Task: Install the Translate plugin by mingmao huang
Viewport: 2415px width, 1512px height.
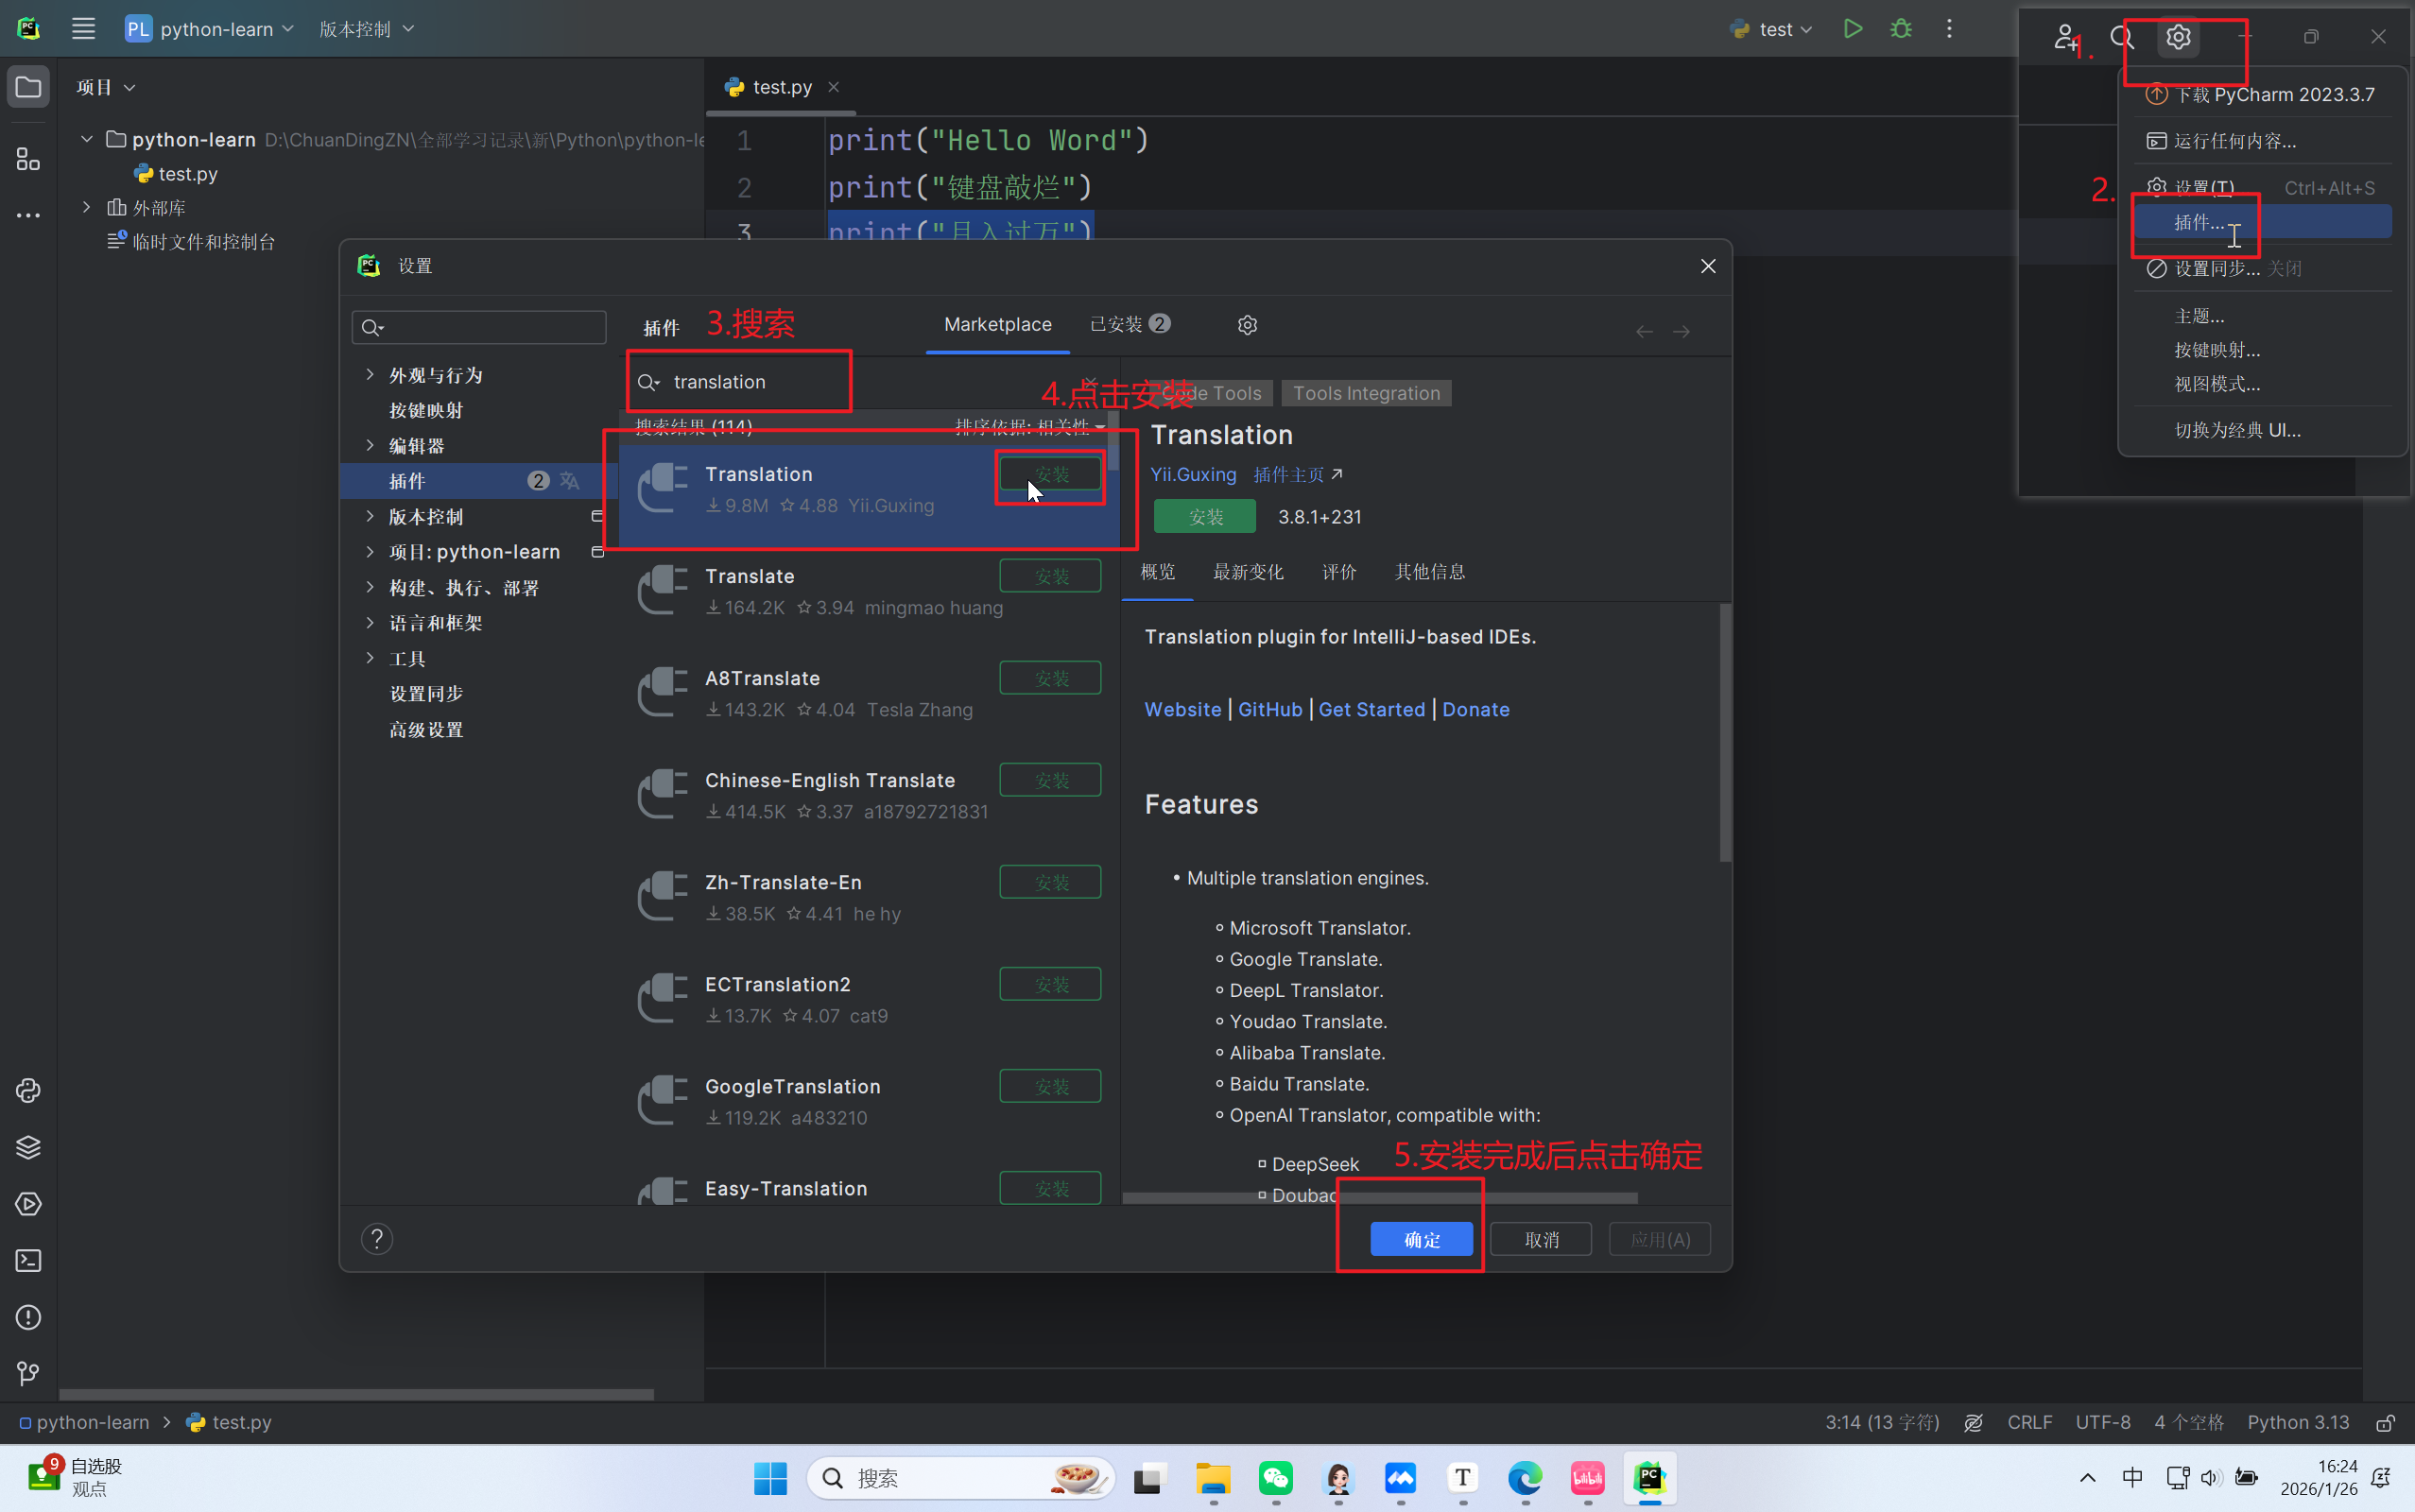Action: pos(1050,576)
